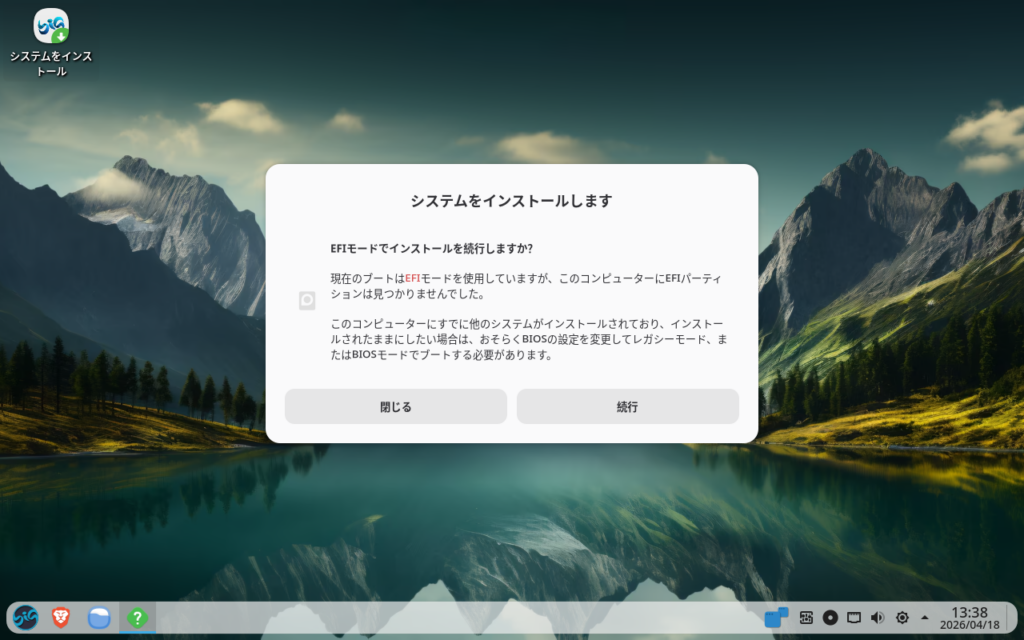Launch Brave browser from the taskbar
Screen dimensions: 1024x640
pos(62,618)
